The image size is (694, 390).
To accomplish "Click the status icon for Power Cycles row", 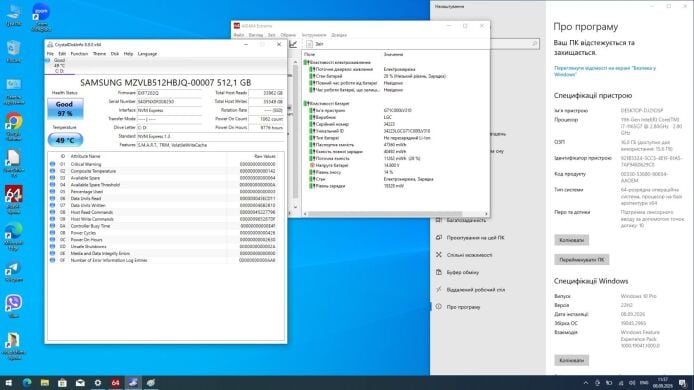I will pos(52,233).
